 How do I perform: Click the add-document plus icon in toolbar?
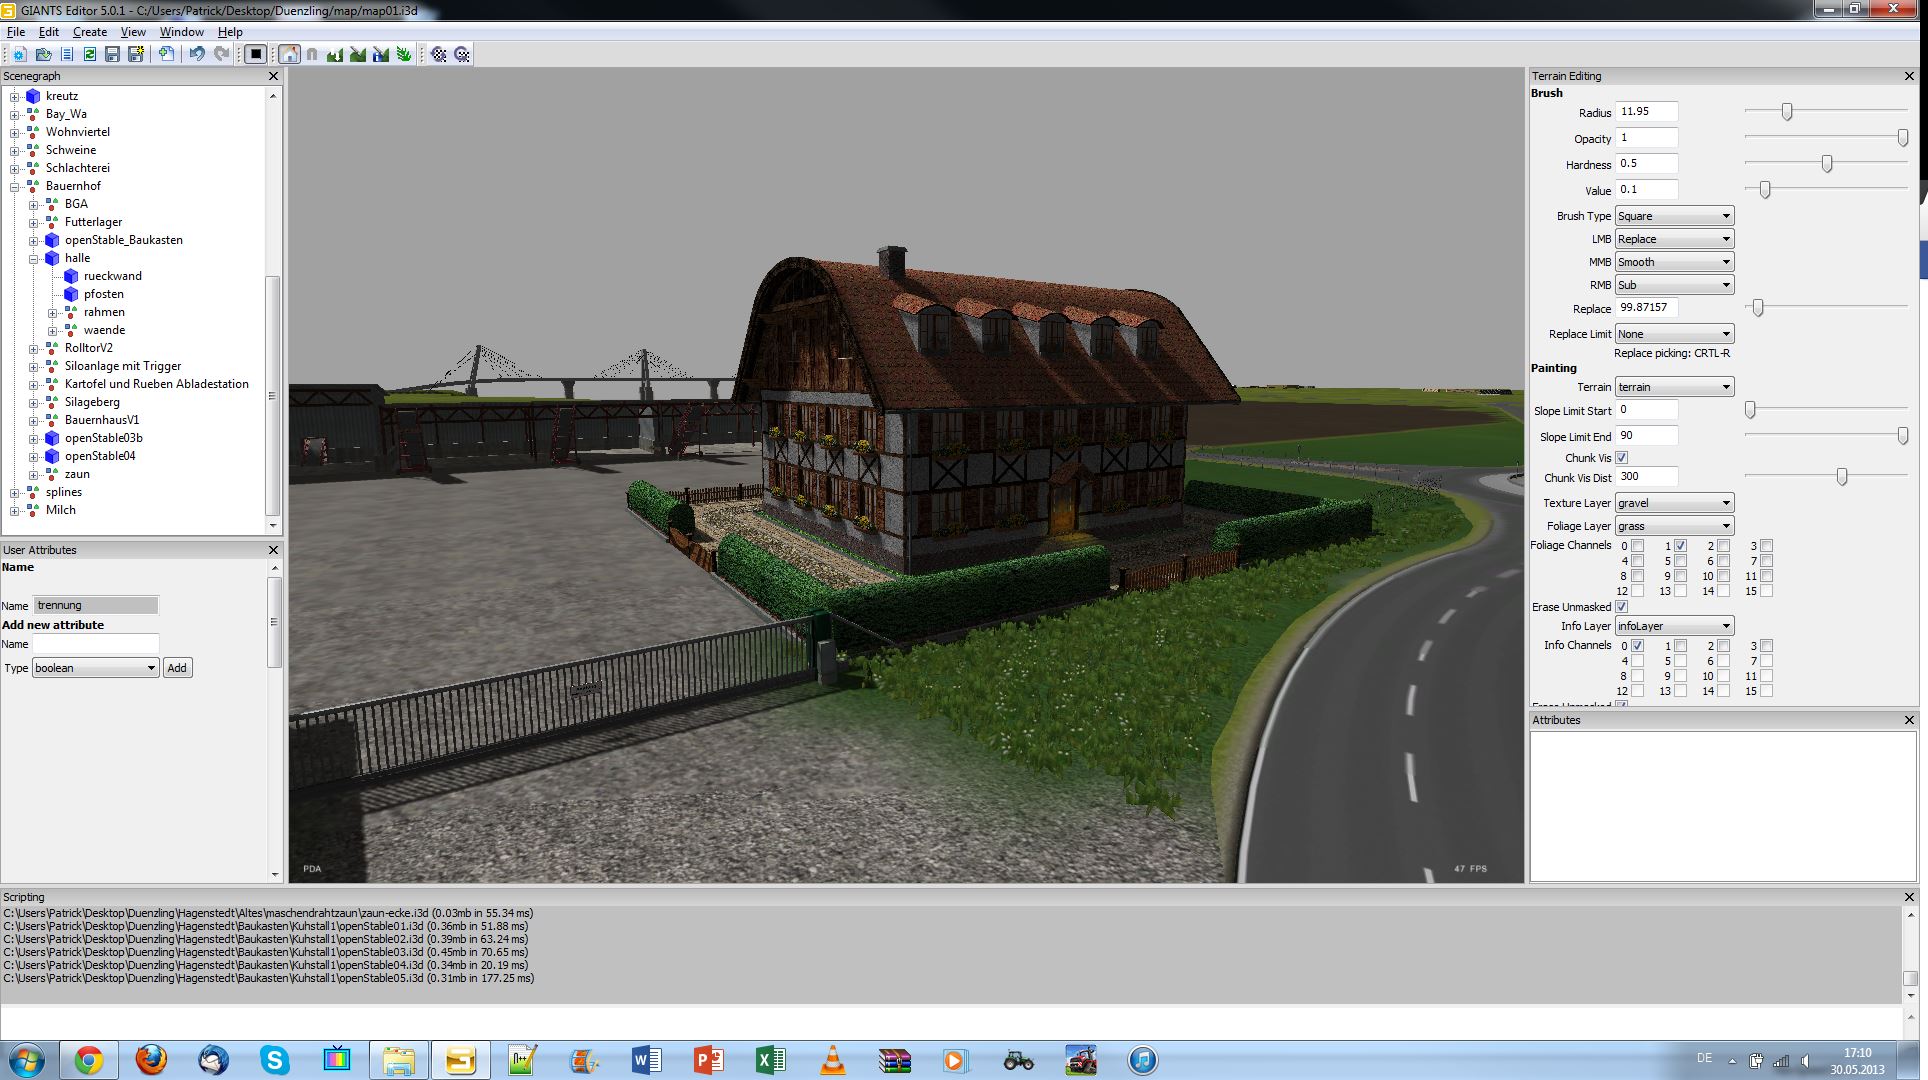(166, 54)
